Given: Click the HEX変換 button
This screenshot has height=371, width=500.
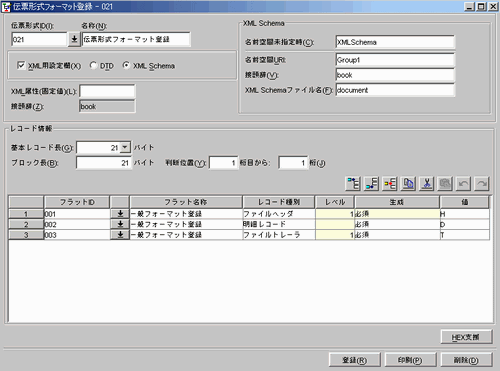Looking at the screenshot, I should (466, 337).
